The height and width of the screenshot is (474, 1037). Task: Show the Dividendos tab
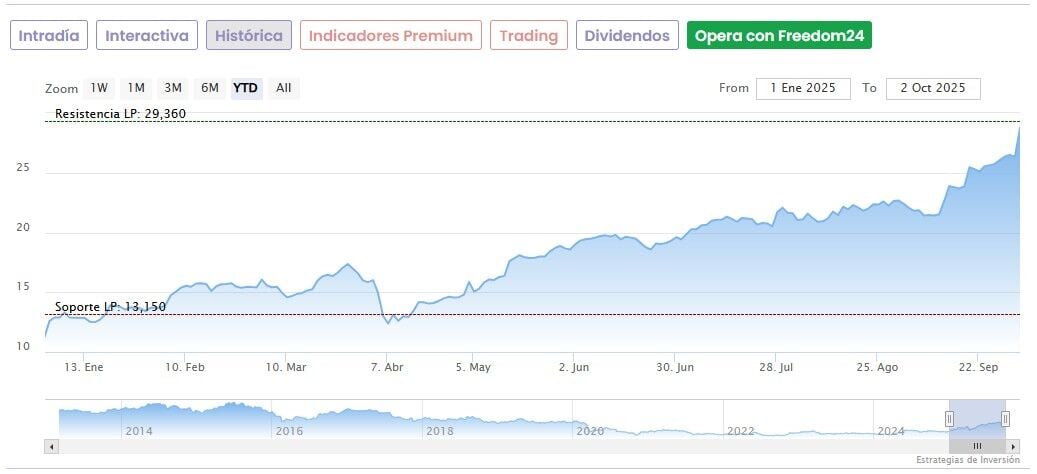627,36
